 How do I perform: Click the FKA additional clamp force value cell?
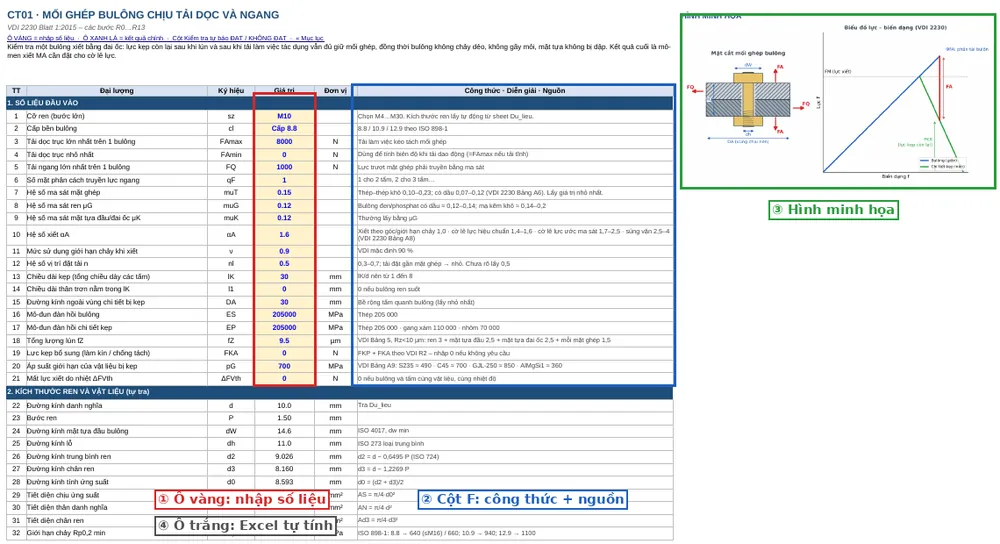[x=284, y=353]
